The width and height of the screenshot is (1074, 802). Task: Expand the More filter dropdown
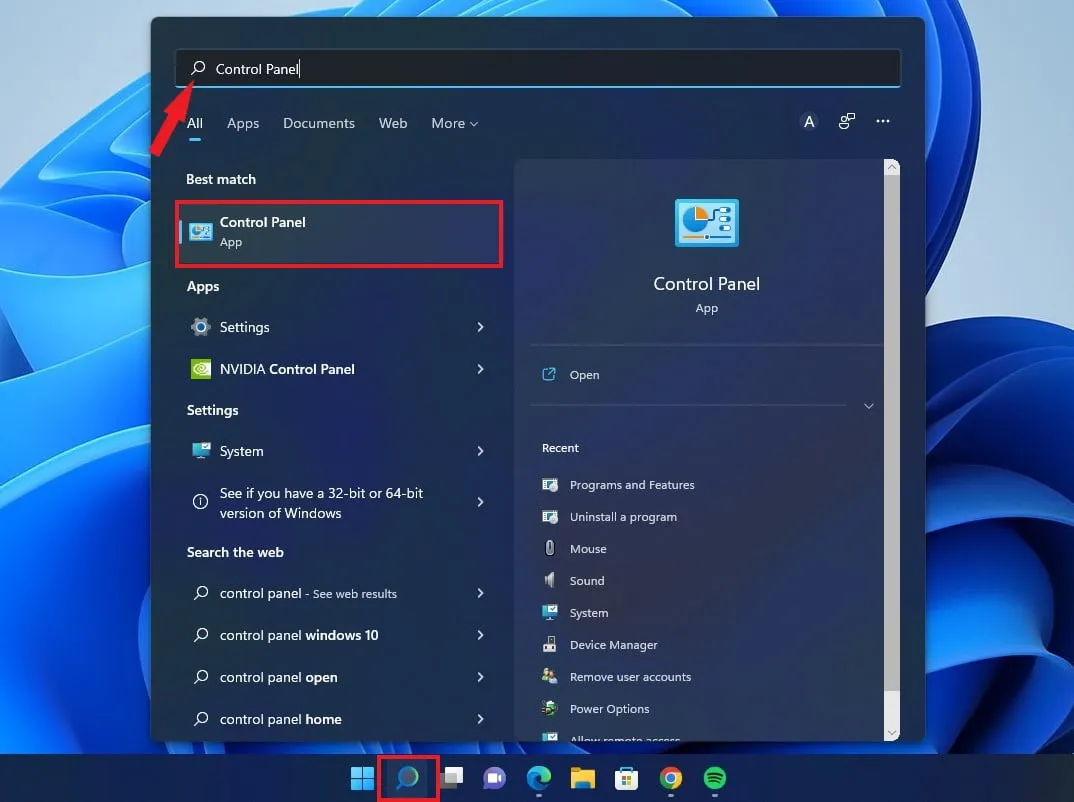[x=454, y=123]
